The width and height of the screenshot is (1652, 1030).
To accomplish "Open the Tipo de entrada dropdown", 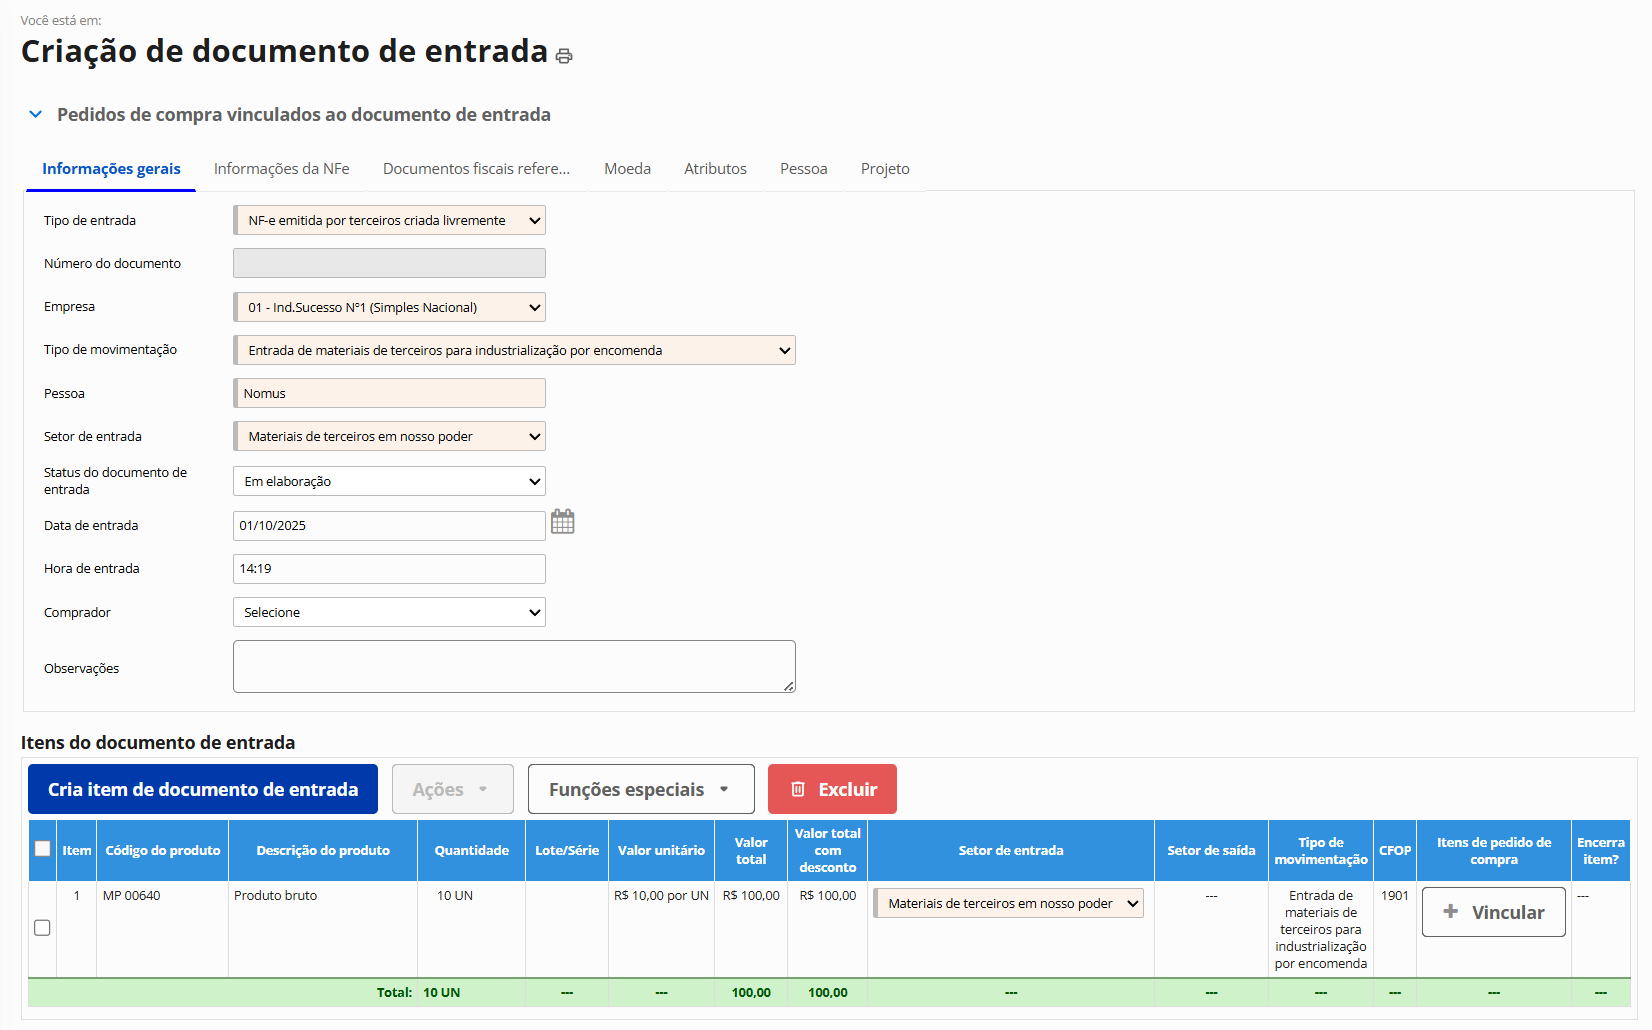I will (390, 221).
